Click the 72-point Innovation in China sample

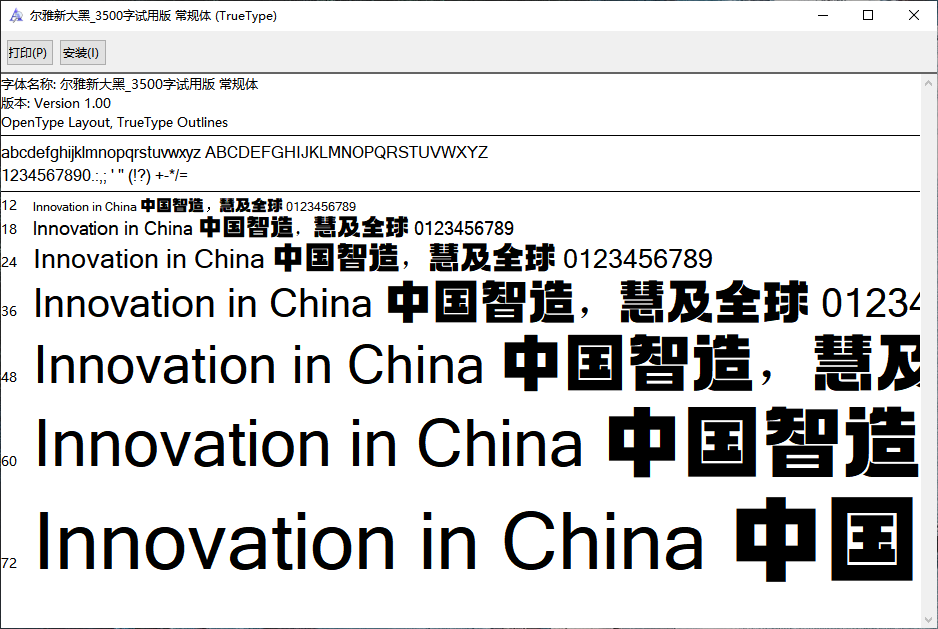pyautogui.click(x=476, y=540)
